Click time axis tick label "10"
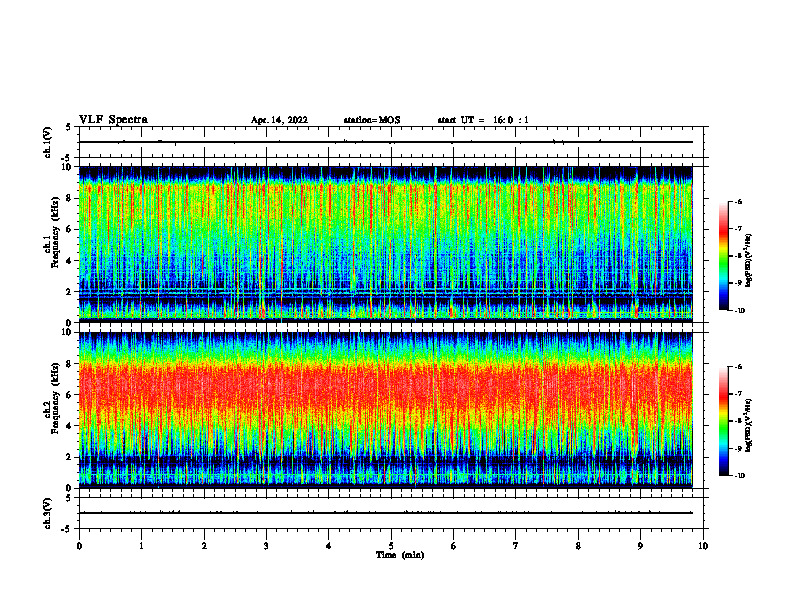The image size is (792, 612). [x=703, y=546]
